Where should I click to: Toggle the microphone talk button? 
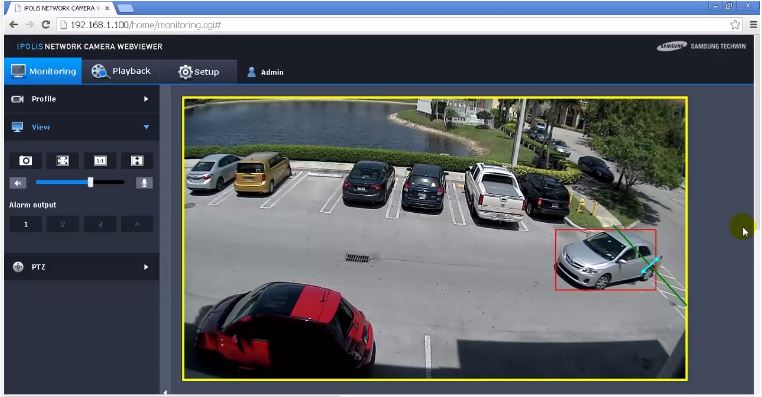tap(144, 183)
